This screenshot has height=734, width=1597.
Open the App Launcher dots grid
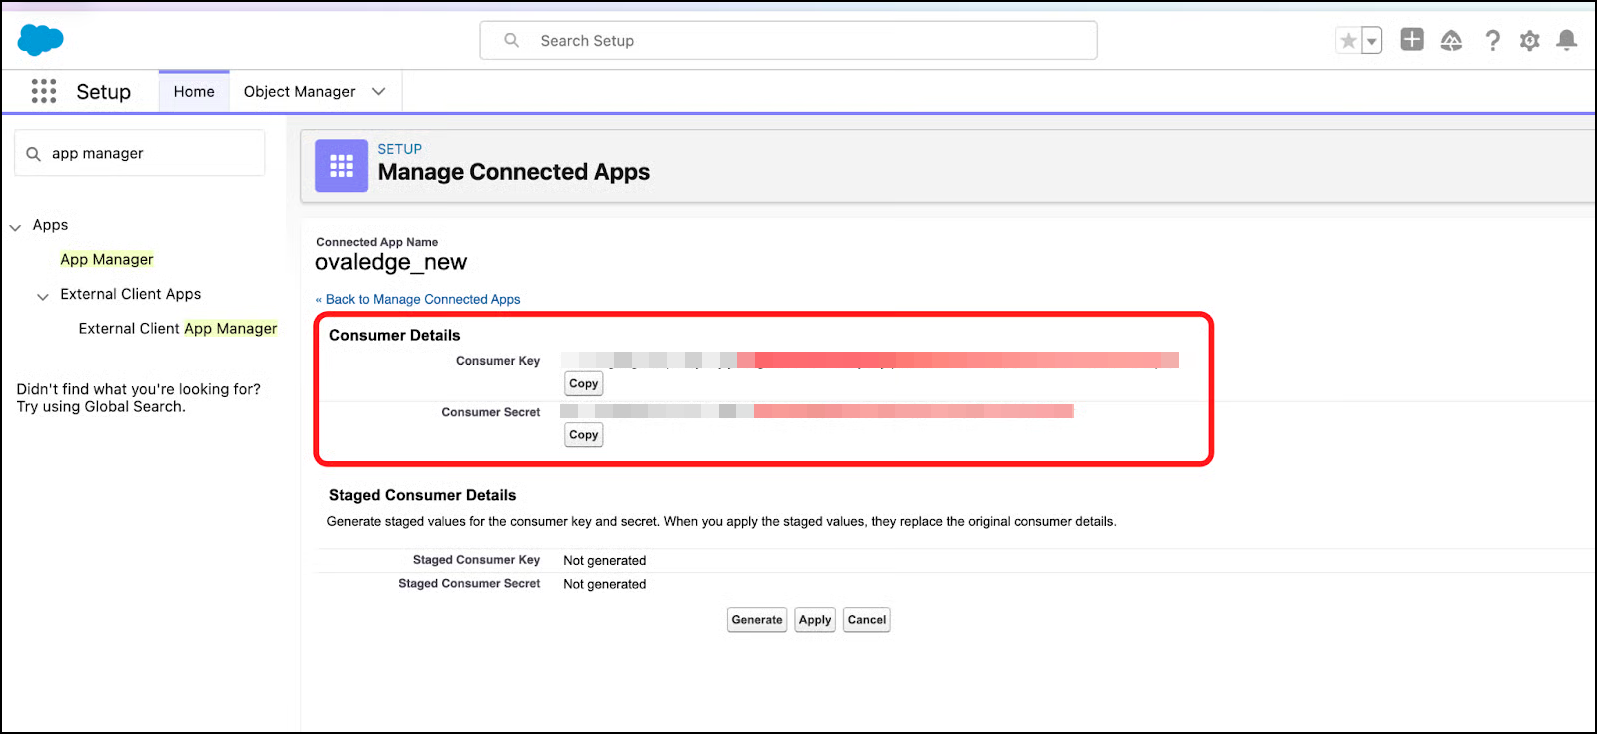click(43, 91)
